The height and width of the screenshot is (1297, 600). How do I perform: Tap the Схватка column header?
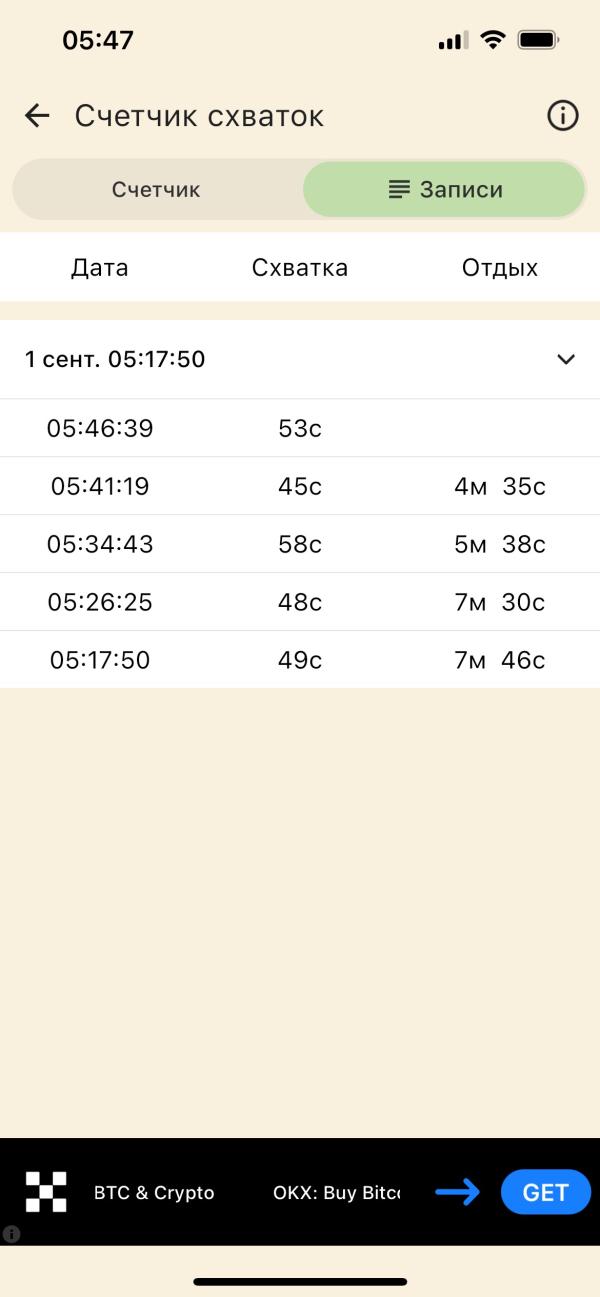[x=300, y=267]
